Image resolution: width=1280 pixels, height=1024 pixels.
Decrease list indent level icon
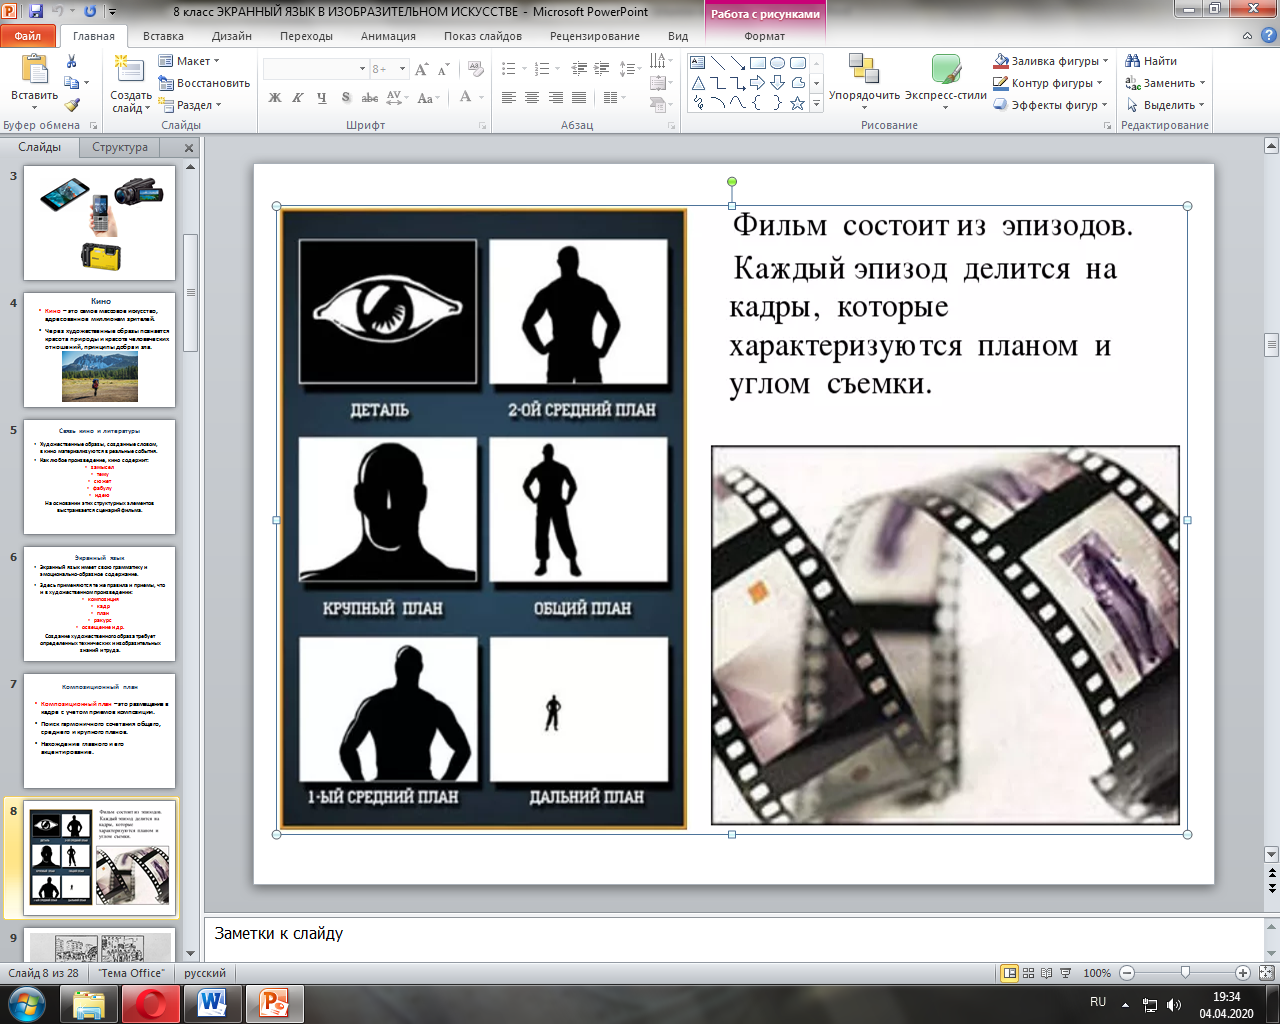pos(579,69)
